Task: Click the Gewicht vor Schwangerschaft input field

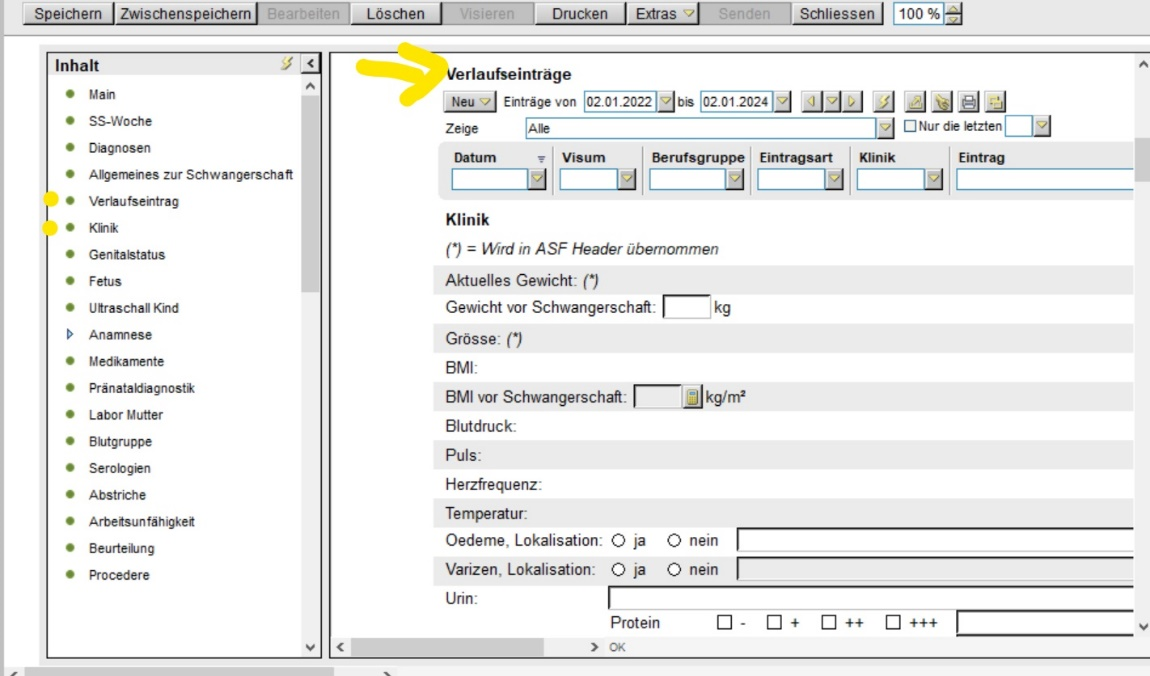Action: pos(686,308)
